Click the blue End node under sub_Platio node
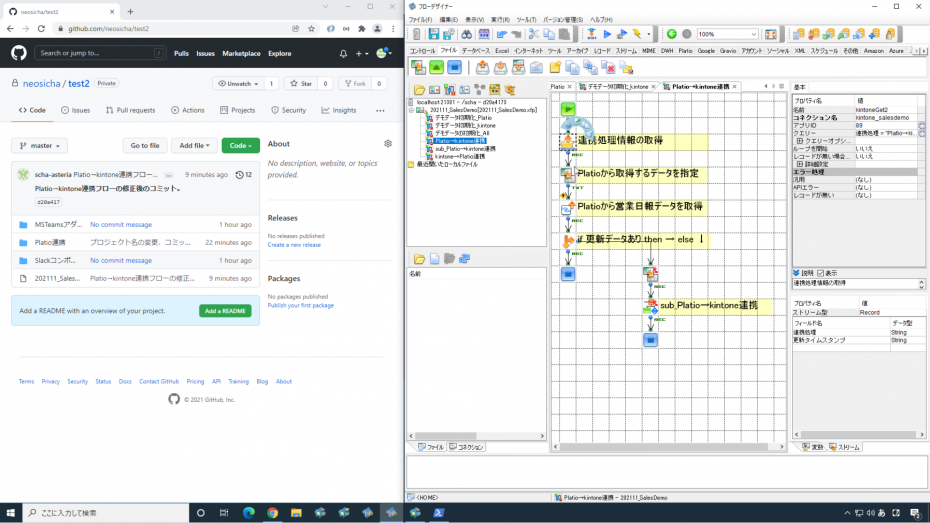 click(650, 340)
